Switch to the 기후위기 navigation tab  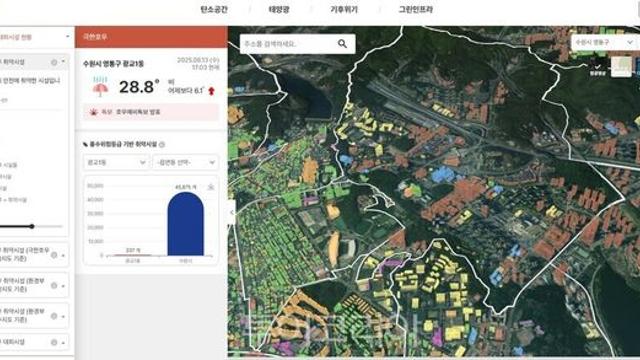tap(344, 9)
